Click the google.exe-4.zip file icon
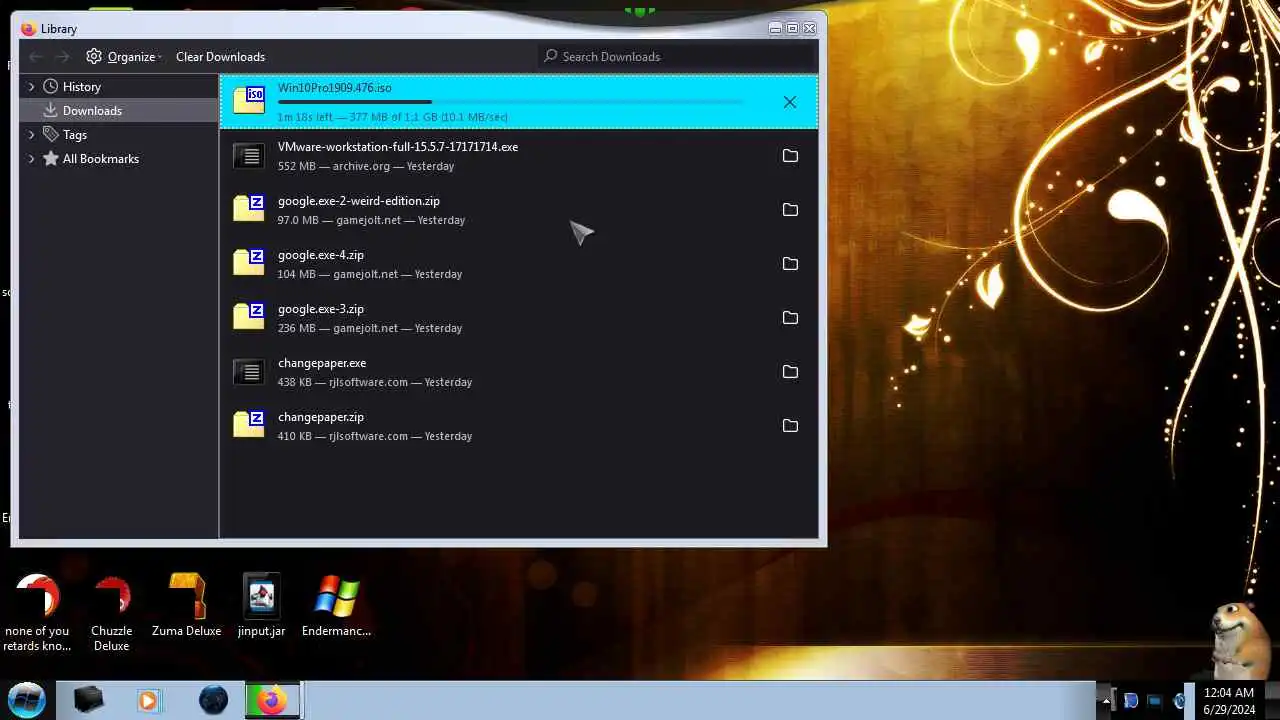 249,262
